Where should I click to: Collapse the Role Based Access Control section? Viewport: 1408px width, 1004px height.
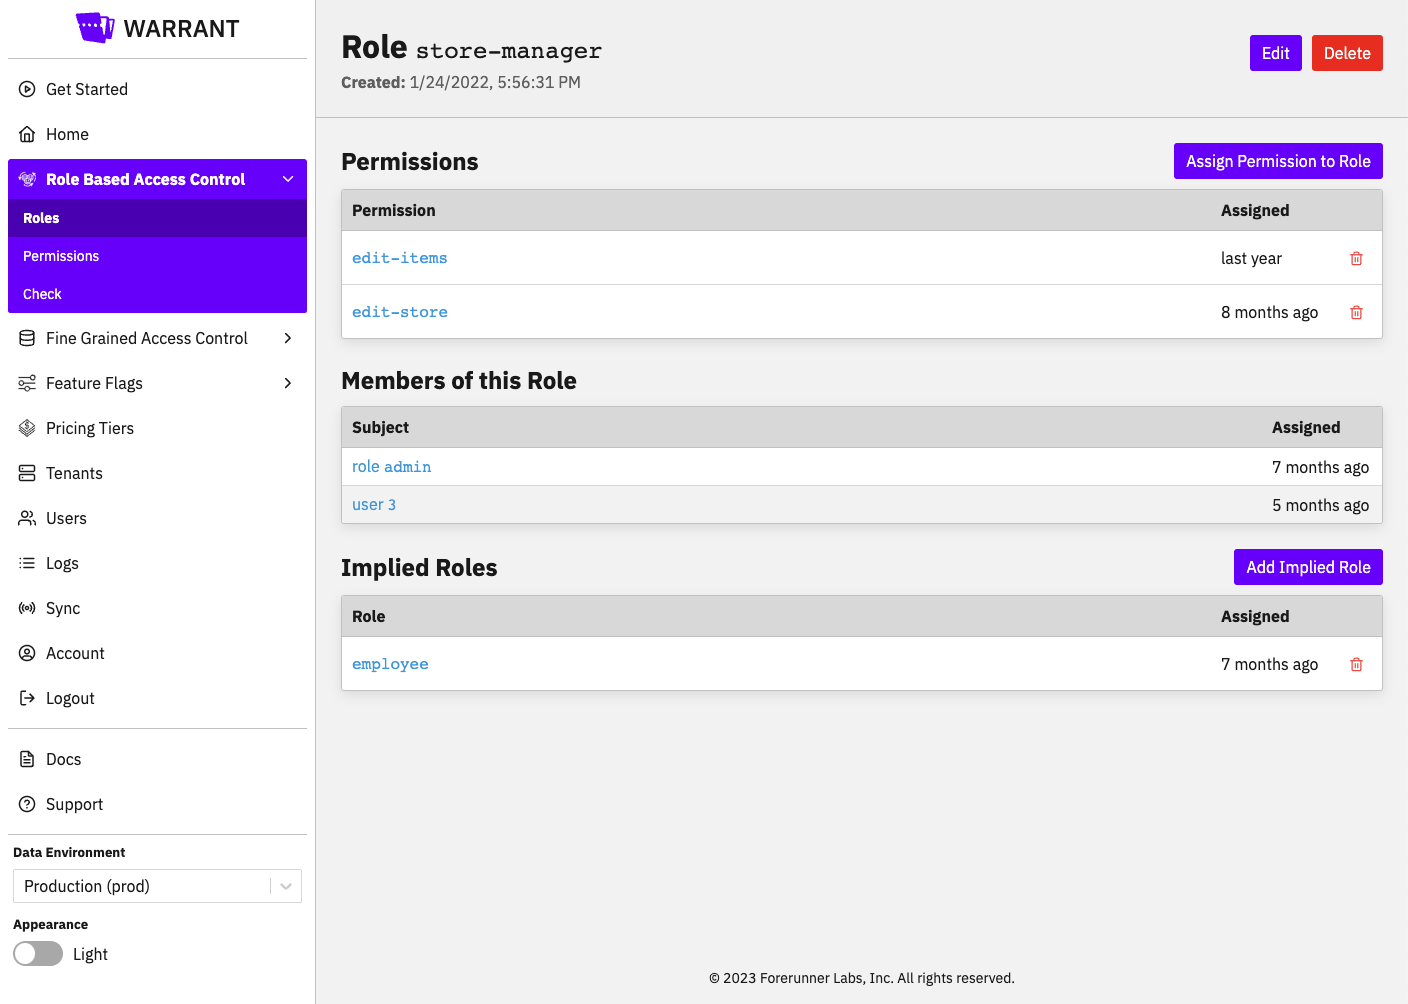pos(288,179)
